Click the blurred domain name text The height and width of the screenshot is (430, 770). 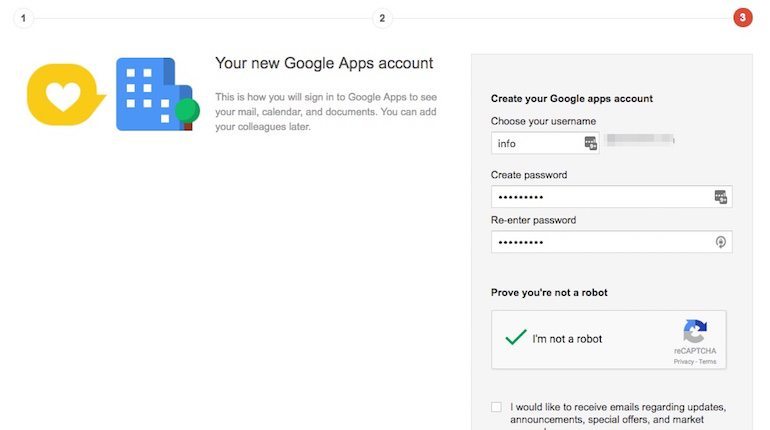click(x=640, y=140)
